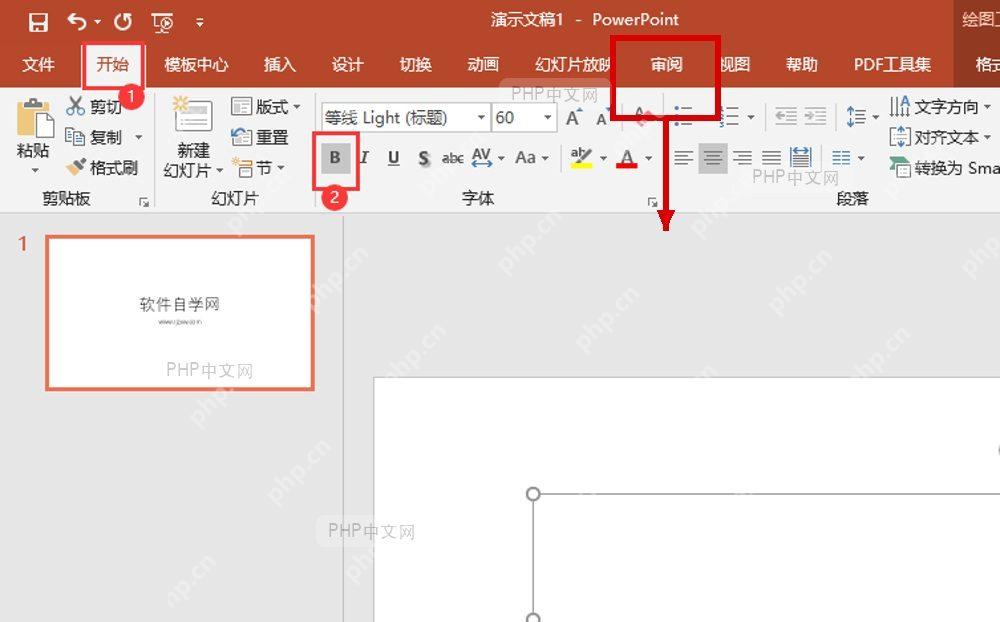Align text right
This screenshot has height=622, width=1000.
(742, 158)
